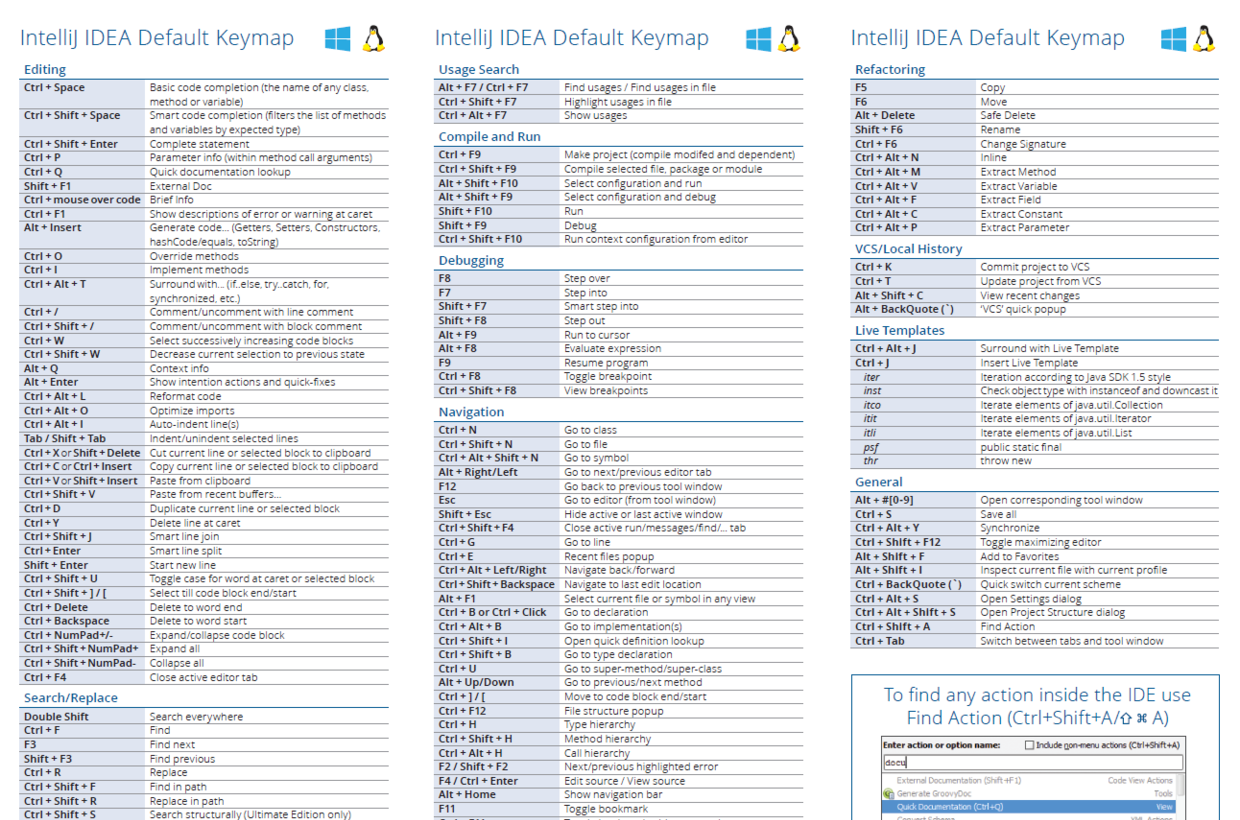This screenshot has height=820, width=1240.
Task: Click the 'Extract Method' description
Action: [1018, 172]
